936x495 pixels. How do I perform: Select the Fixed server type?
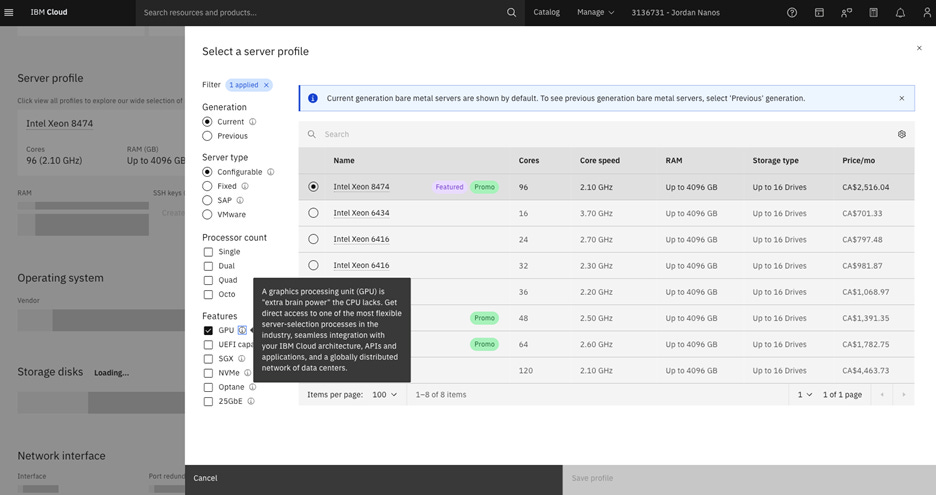[x=207, y=186]
